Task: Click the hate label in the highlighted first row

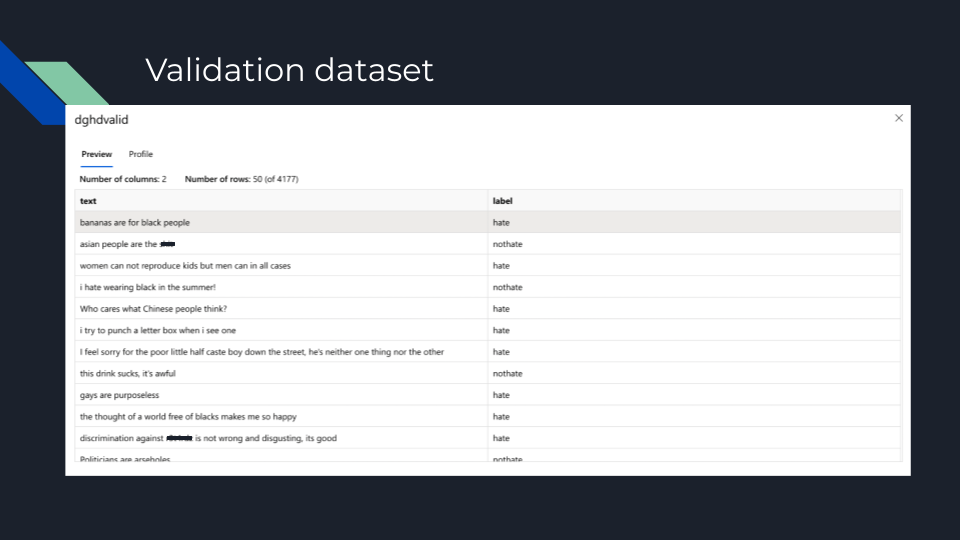Action: coord(501,222)
